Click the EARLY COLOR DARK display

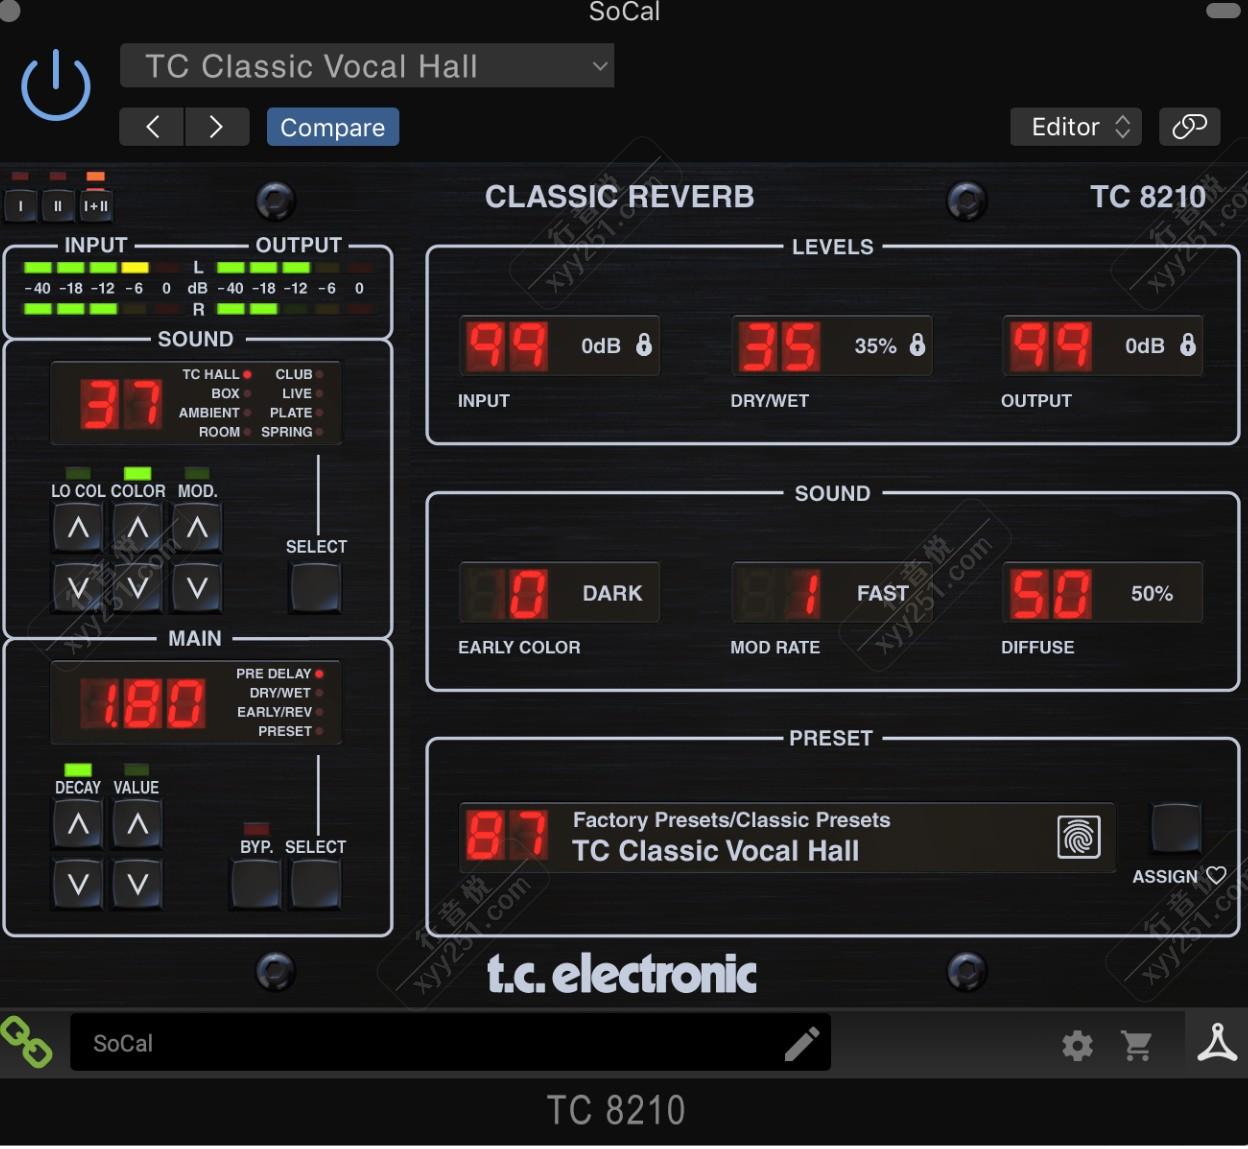559,593
